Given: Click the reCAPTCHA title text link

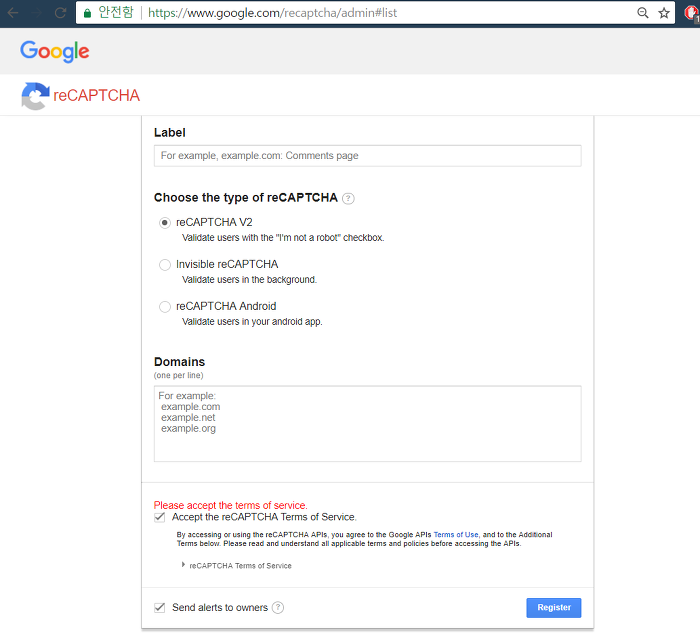Looking at the screenshot, I should click(x=96, y=96).
